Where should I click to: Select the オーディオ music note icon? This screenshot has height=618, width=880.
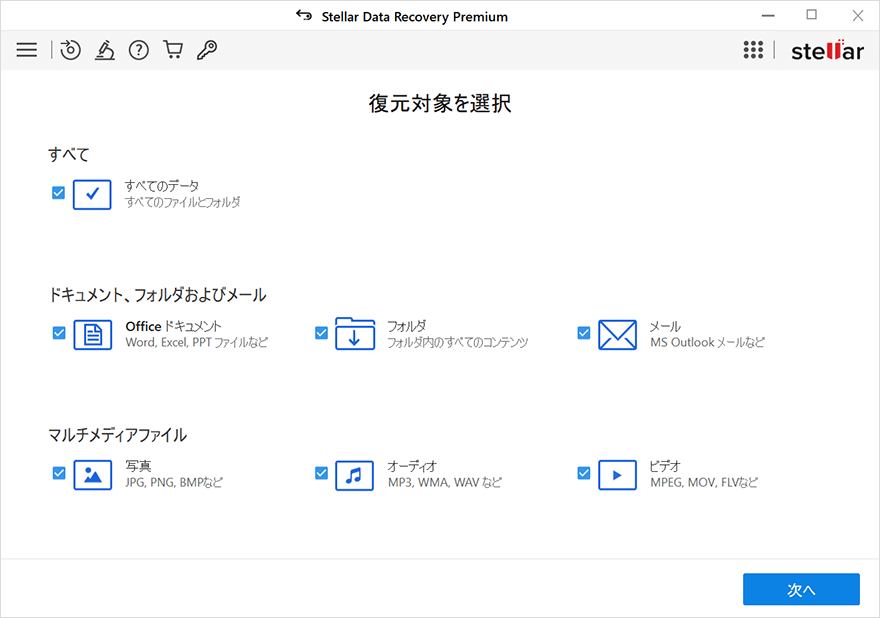(x=354, y=475)
